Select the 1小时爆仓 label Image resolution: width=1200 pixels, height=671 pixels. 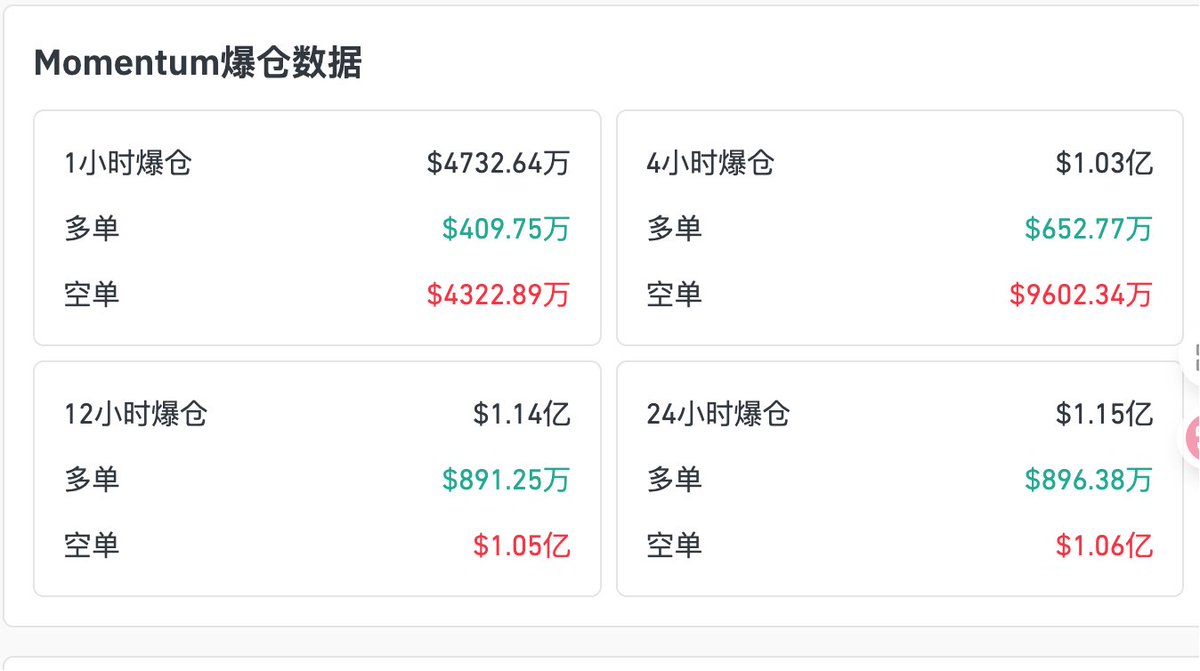(128, 163)
